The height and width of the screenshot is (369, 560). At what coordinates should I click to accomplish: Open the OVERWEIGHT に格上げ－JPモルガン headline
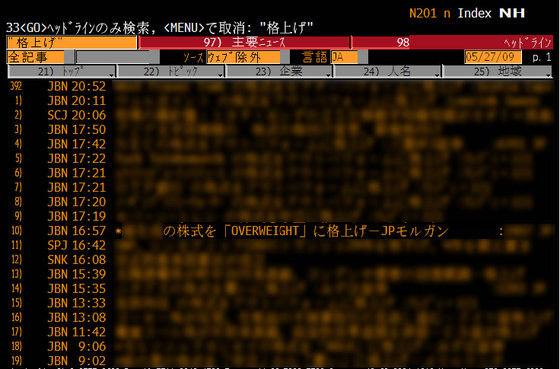point(280,231)
